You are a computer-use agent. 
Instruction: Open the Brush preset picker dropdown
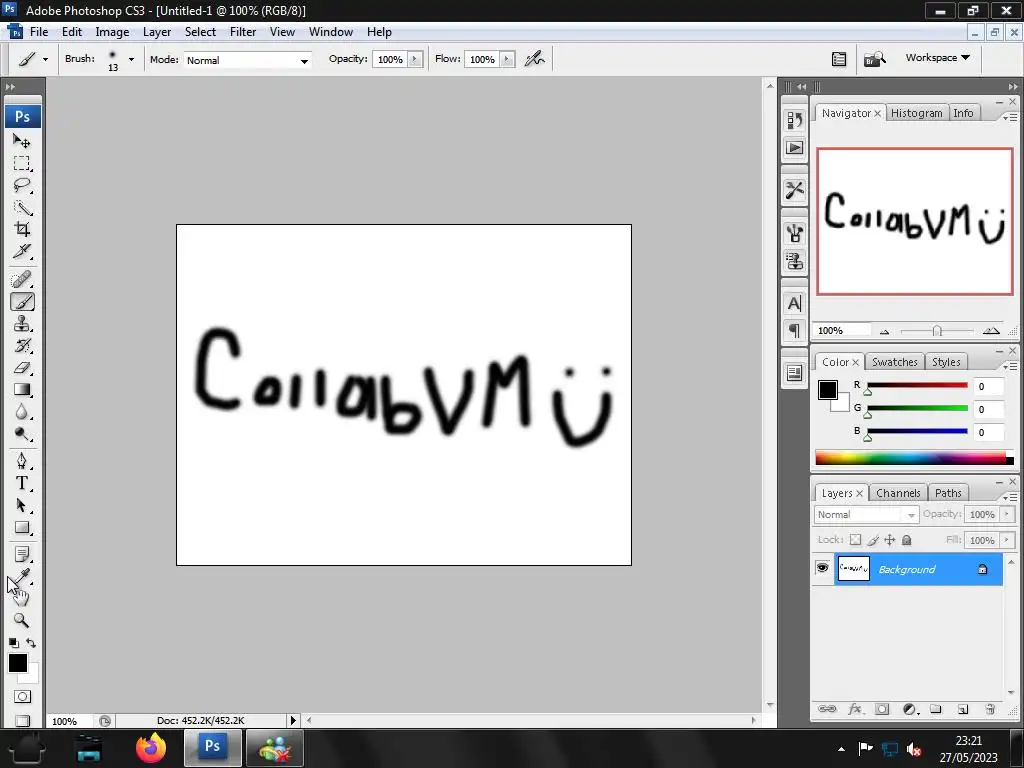click(131, 59)
